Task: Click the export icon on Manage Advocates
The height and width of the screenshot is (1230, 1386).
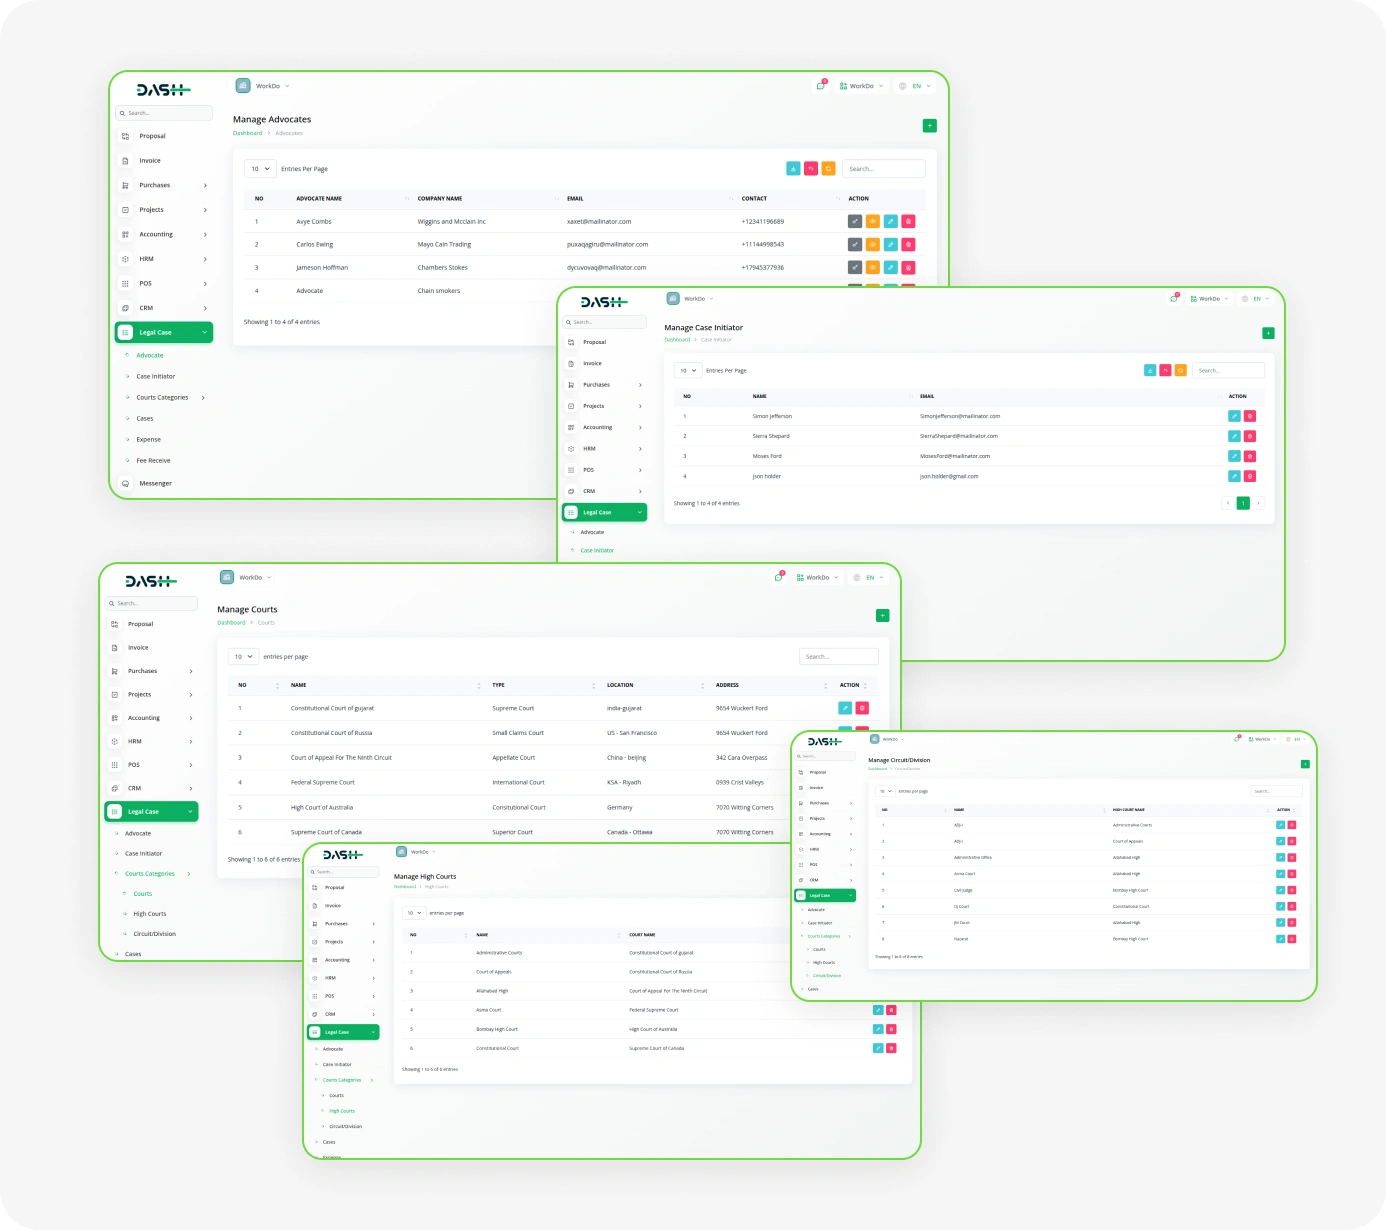Action: click(793, 169)
